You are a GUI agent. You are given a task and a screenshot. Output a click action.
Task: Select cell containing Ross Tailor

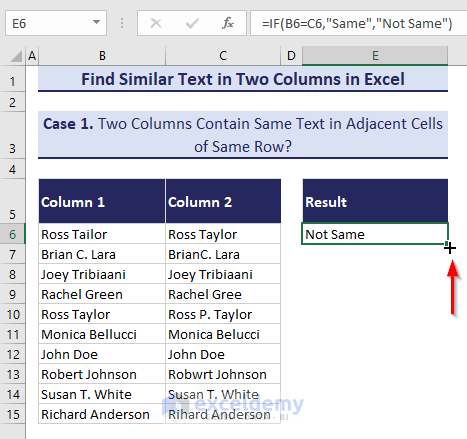click(x=102, y=234)
